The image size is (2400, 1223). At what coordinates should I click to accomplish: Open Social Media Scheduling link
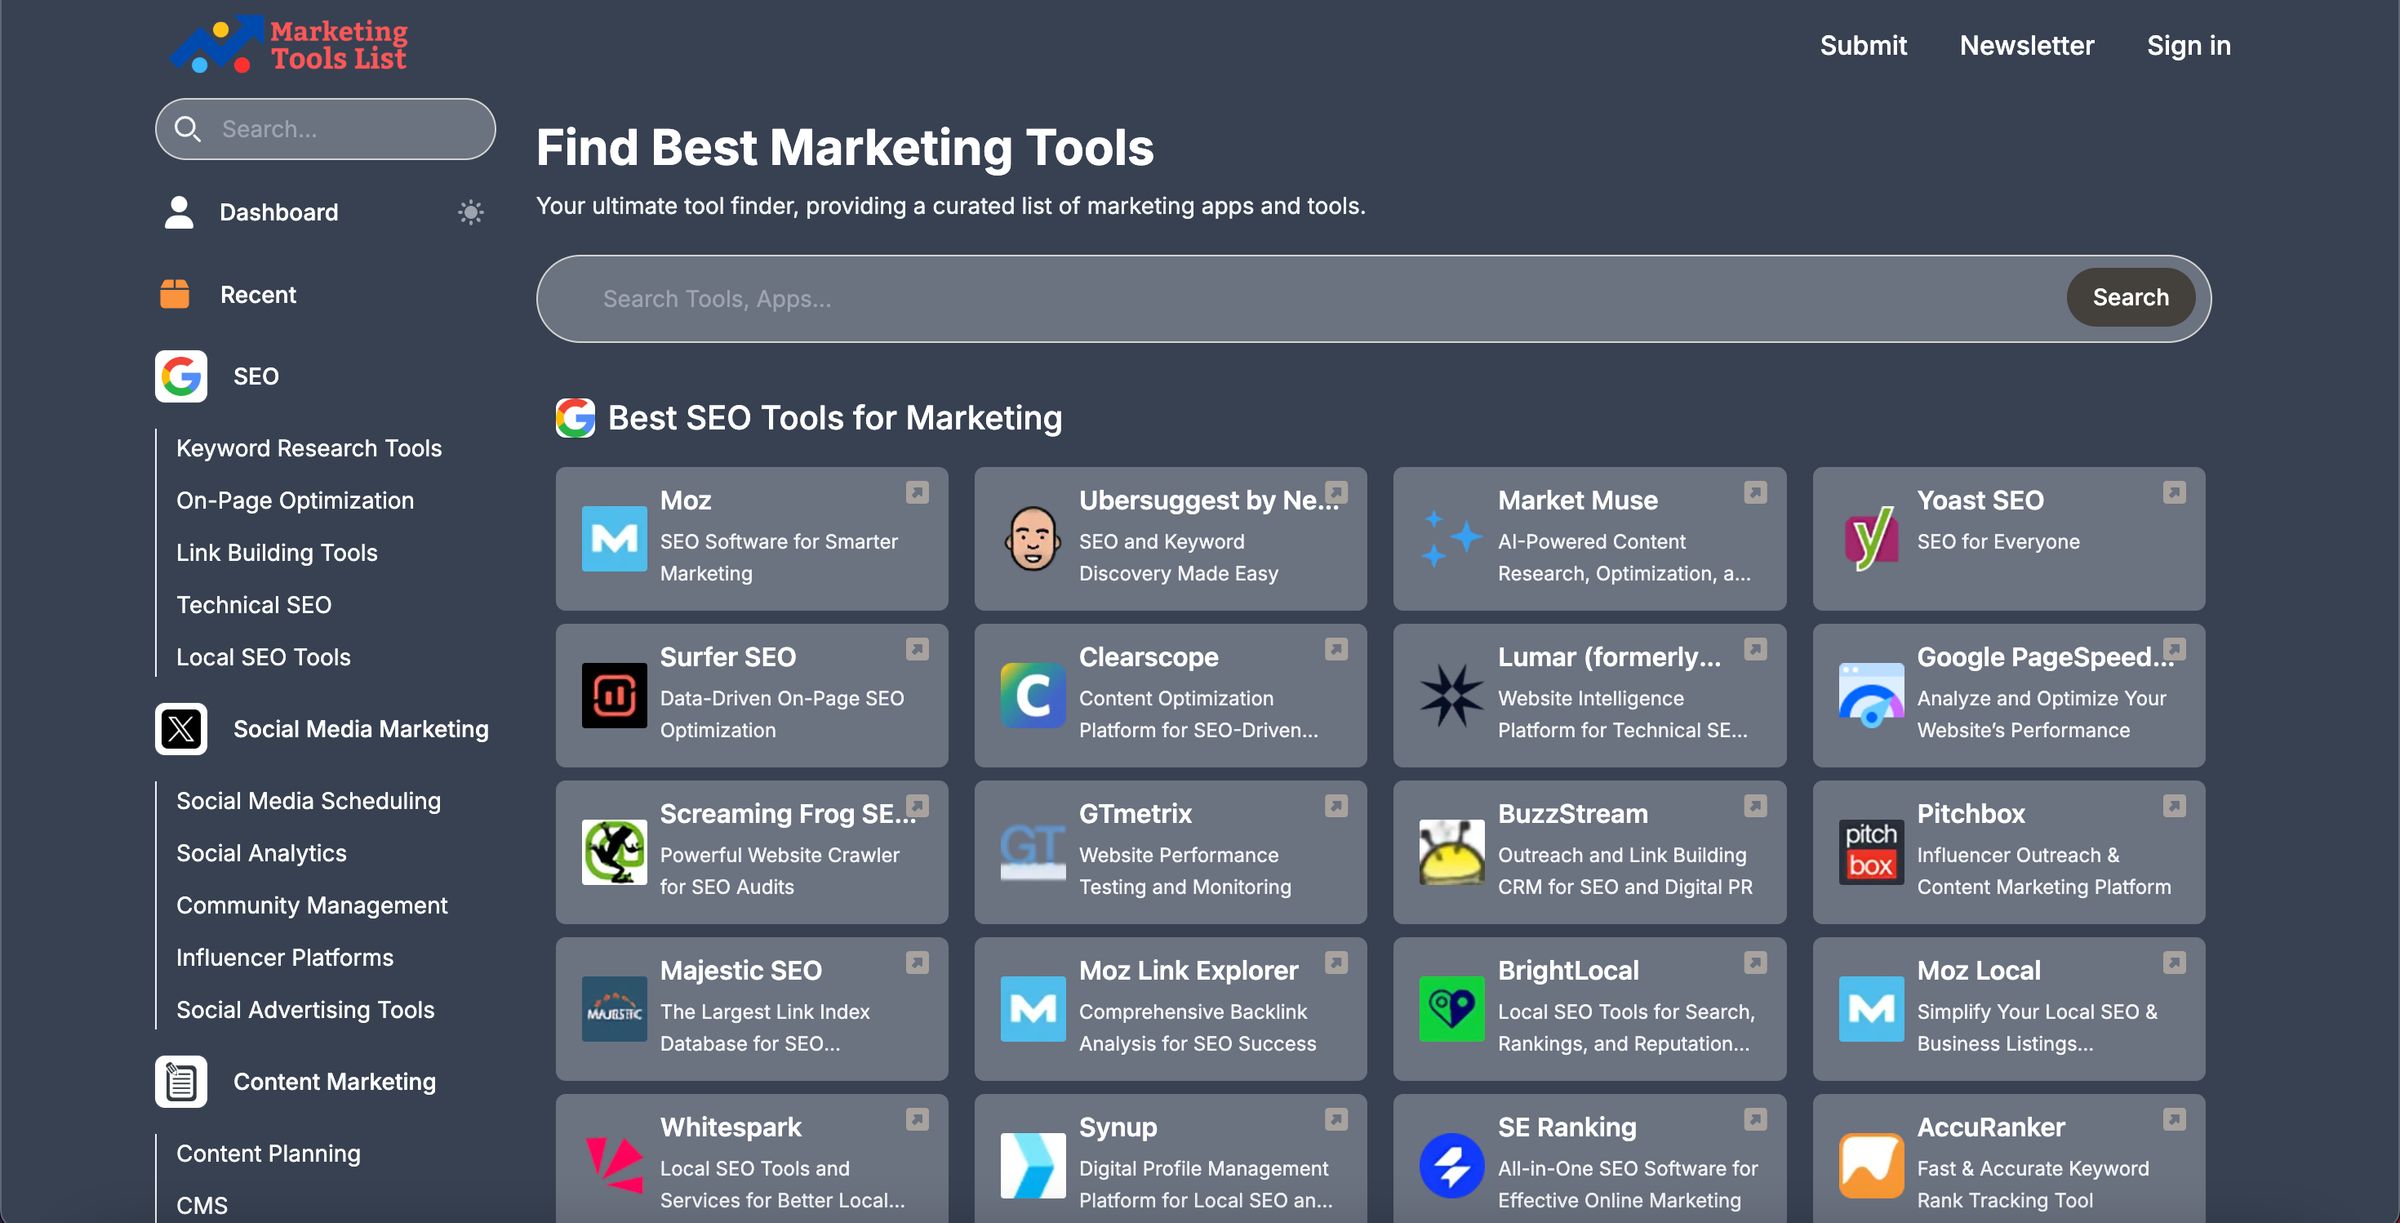click(309, 801)
